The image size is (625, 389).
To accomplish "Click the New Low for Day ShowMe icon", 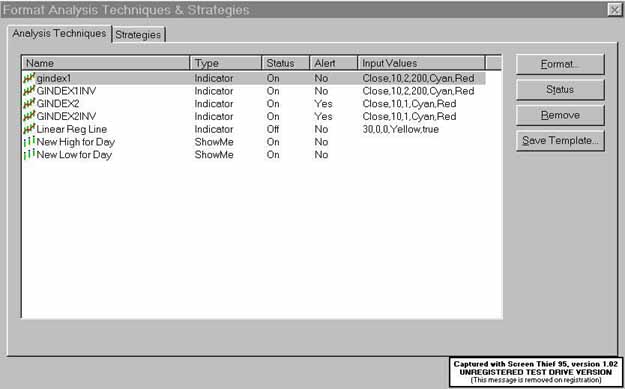I will 29,155.
